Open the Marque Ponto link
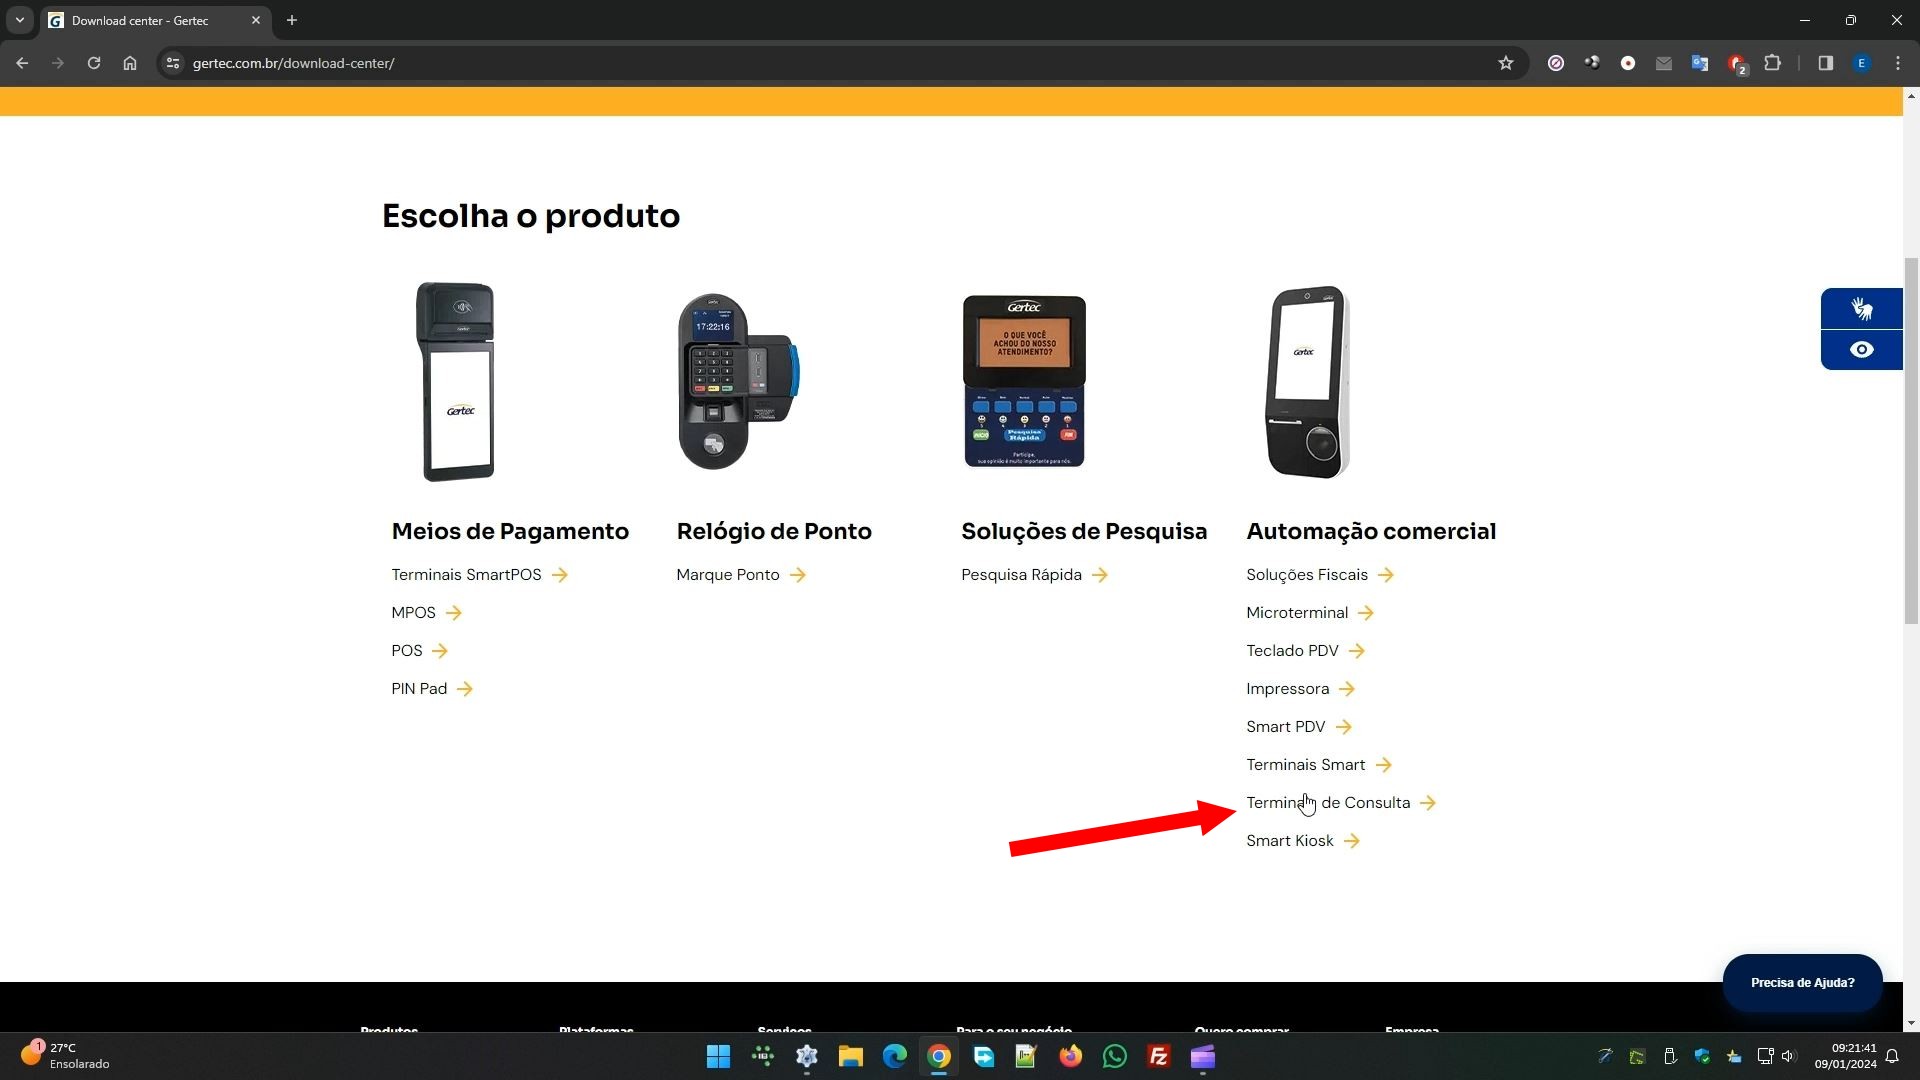Image resolution: width=1920 pixels, height=1080 pixels. (740, 575)
